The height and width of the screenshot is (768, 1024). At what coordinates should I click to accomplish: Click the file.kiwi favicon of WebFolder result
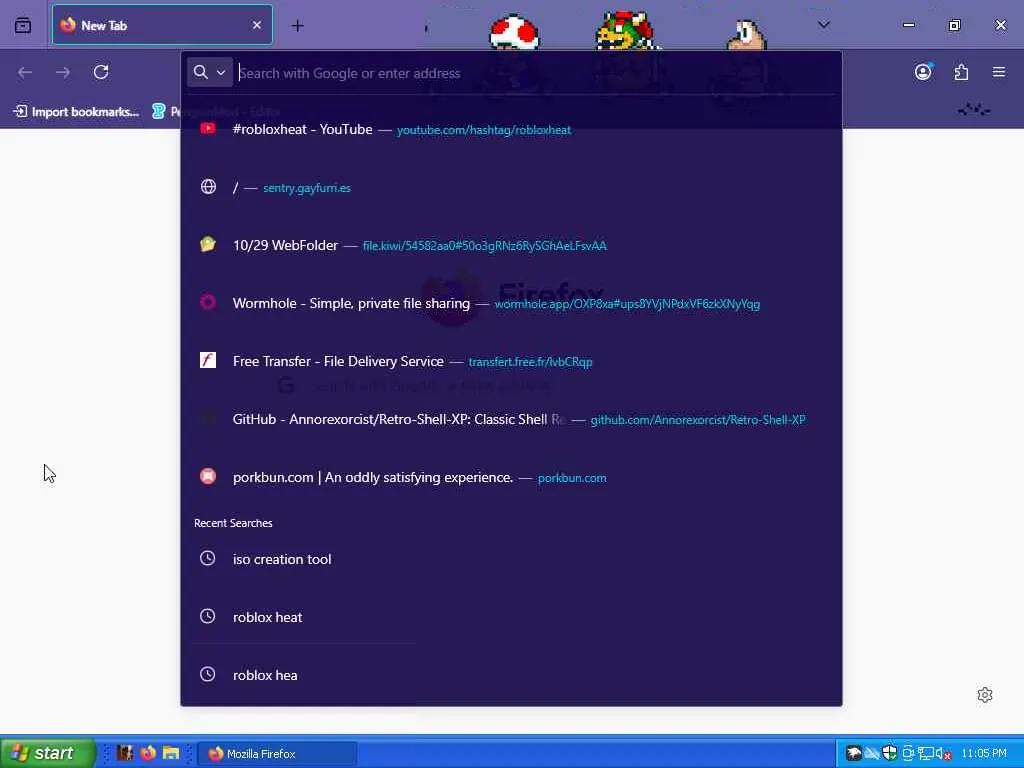click(208, 245)
